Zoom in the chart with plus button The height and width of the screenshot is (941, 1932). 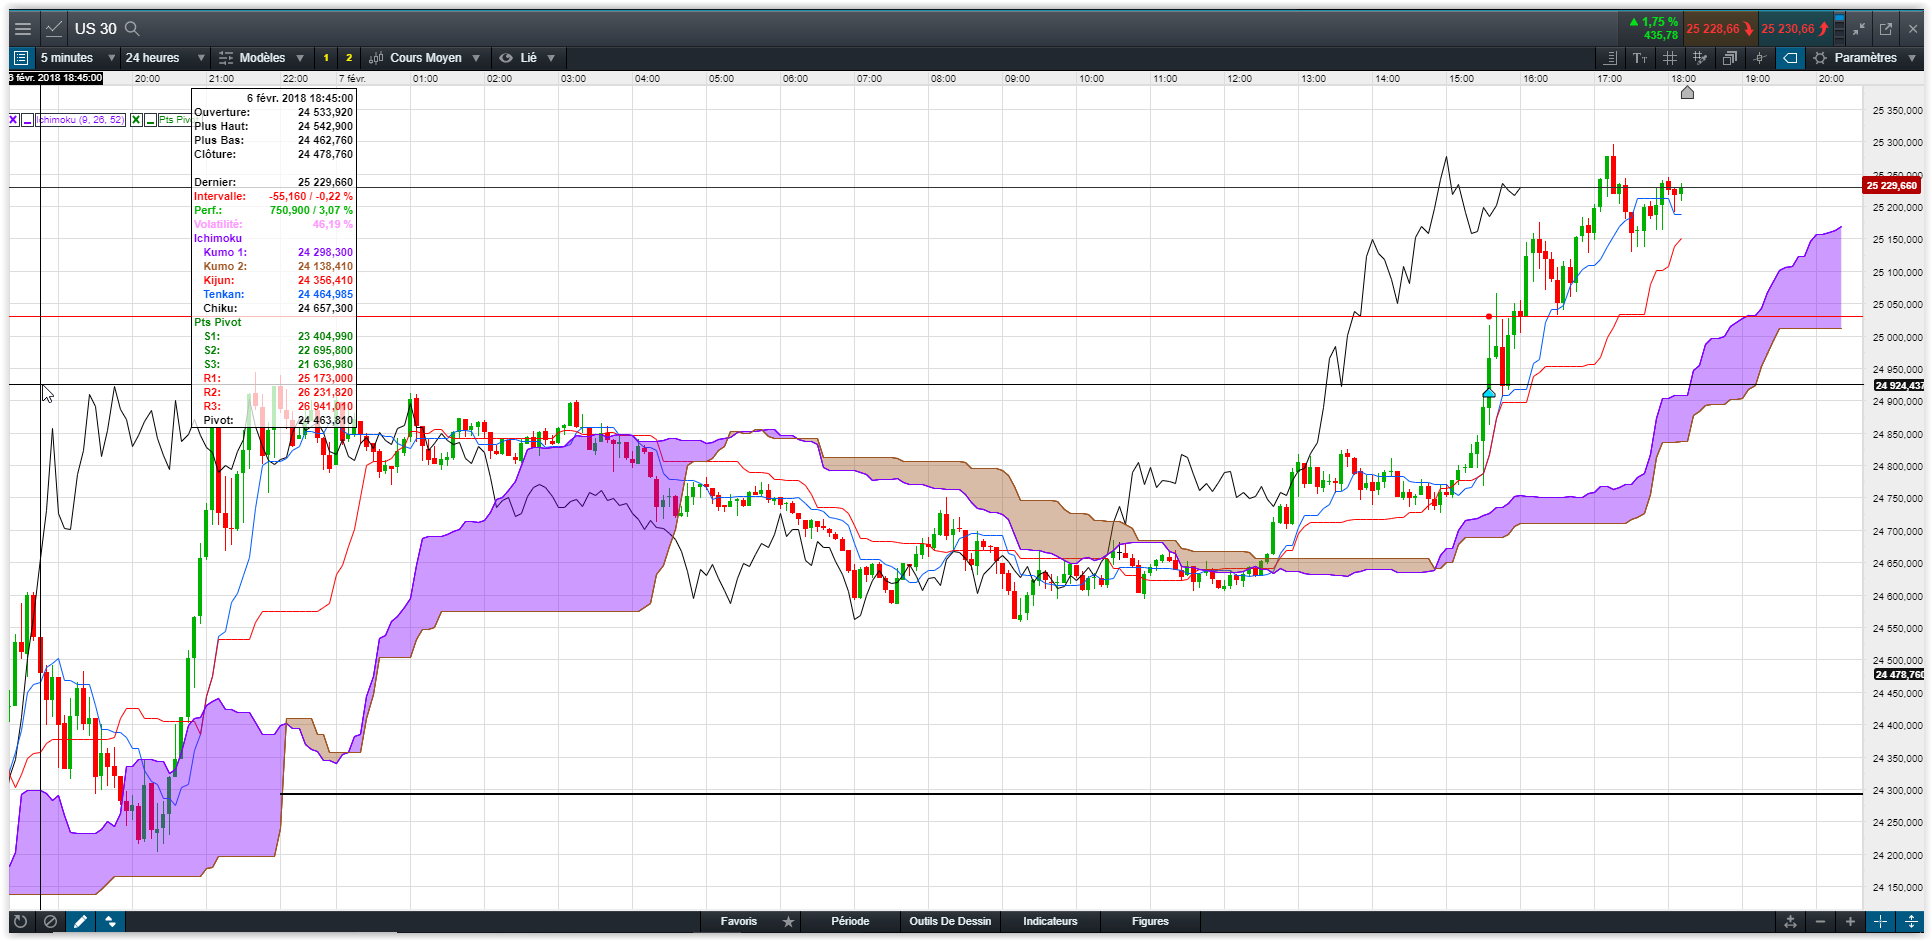click(x=1850, y=921)
